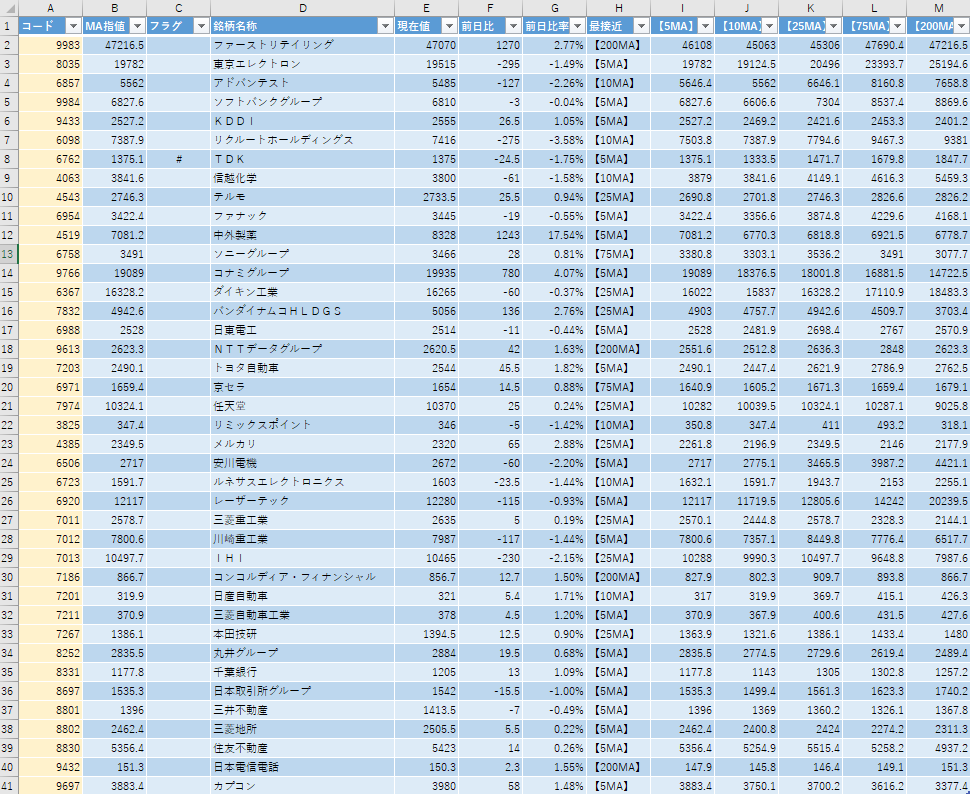The height and width of the screenshot is (794, 970).
Task: Open the 銘柄名称 filter dropdown
Action: [384, 26]
